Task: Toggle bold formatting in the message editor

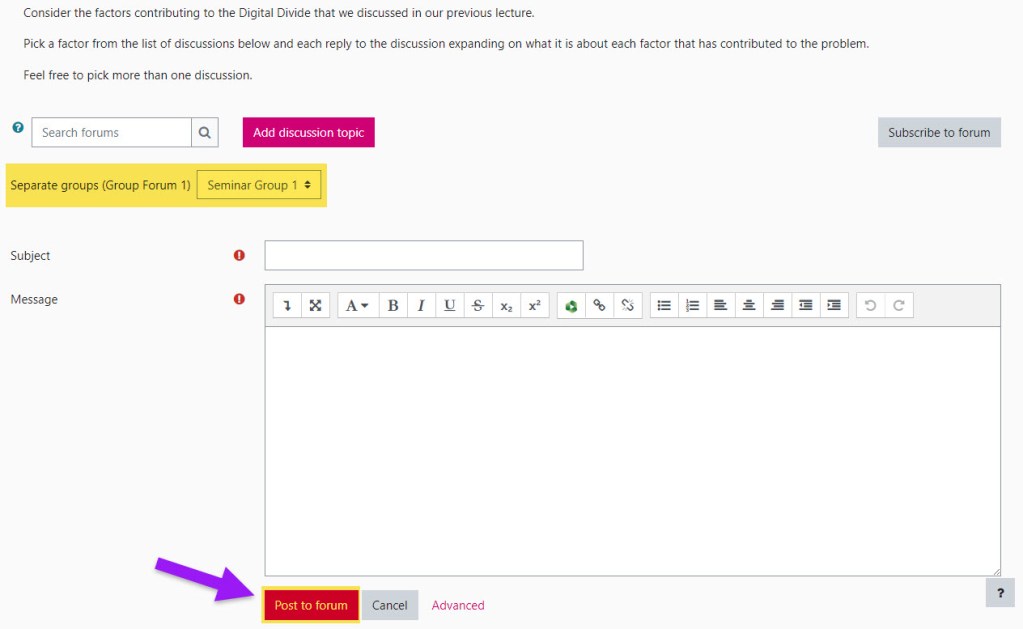Action: 392,306
